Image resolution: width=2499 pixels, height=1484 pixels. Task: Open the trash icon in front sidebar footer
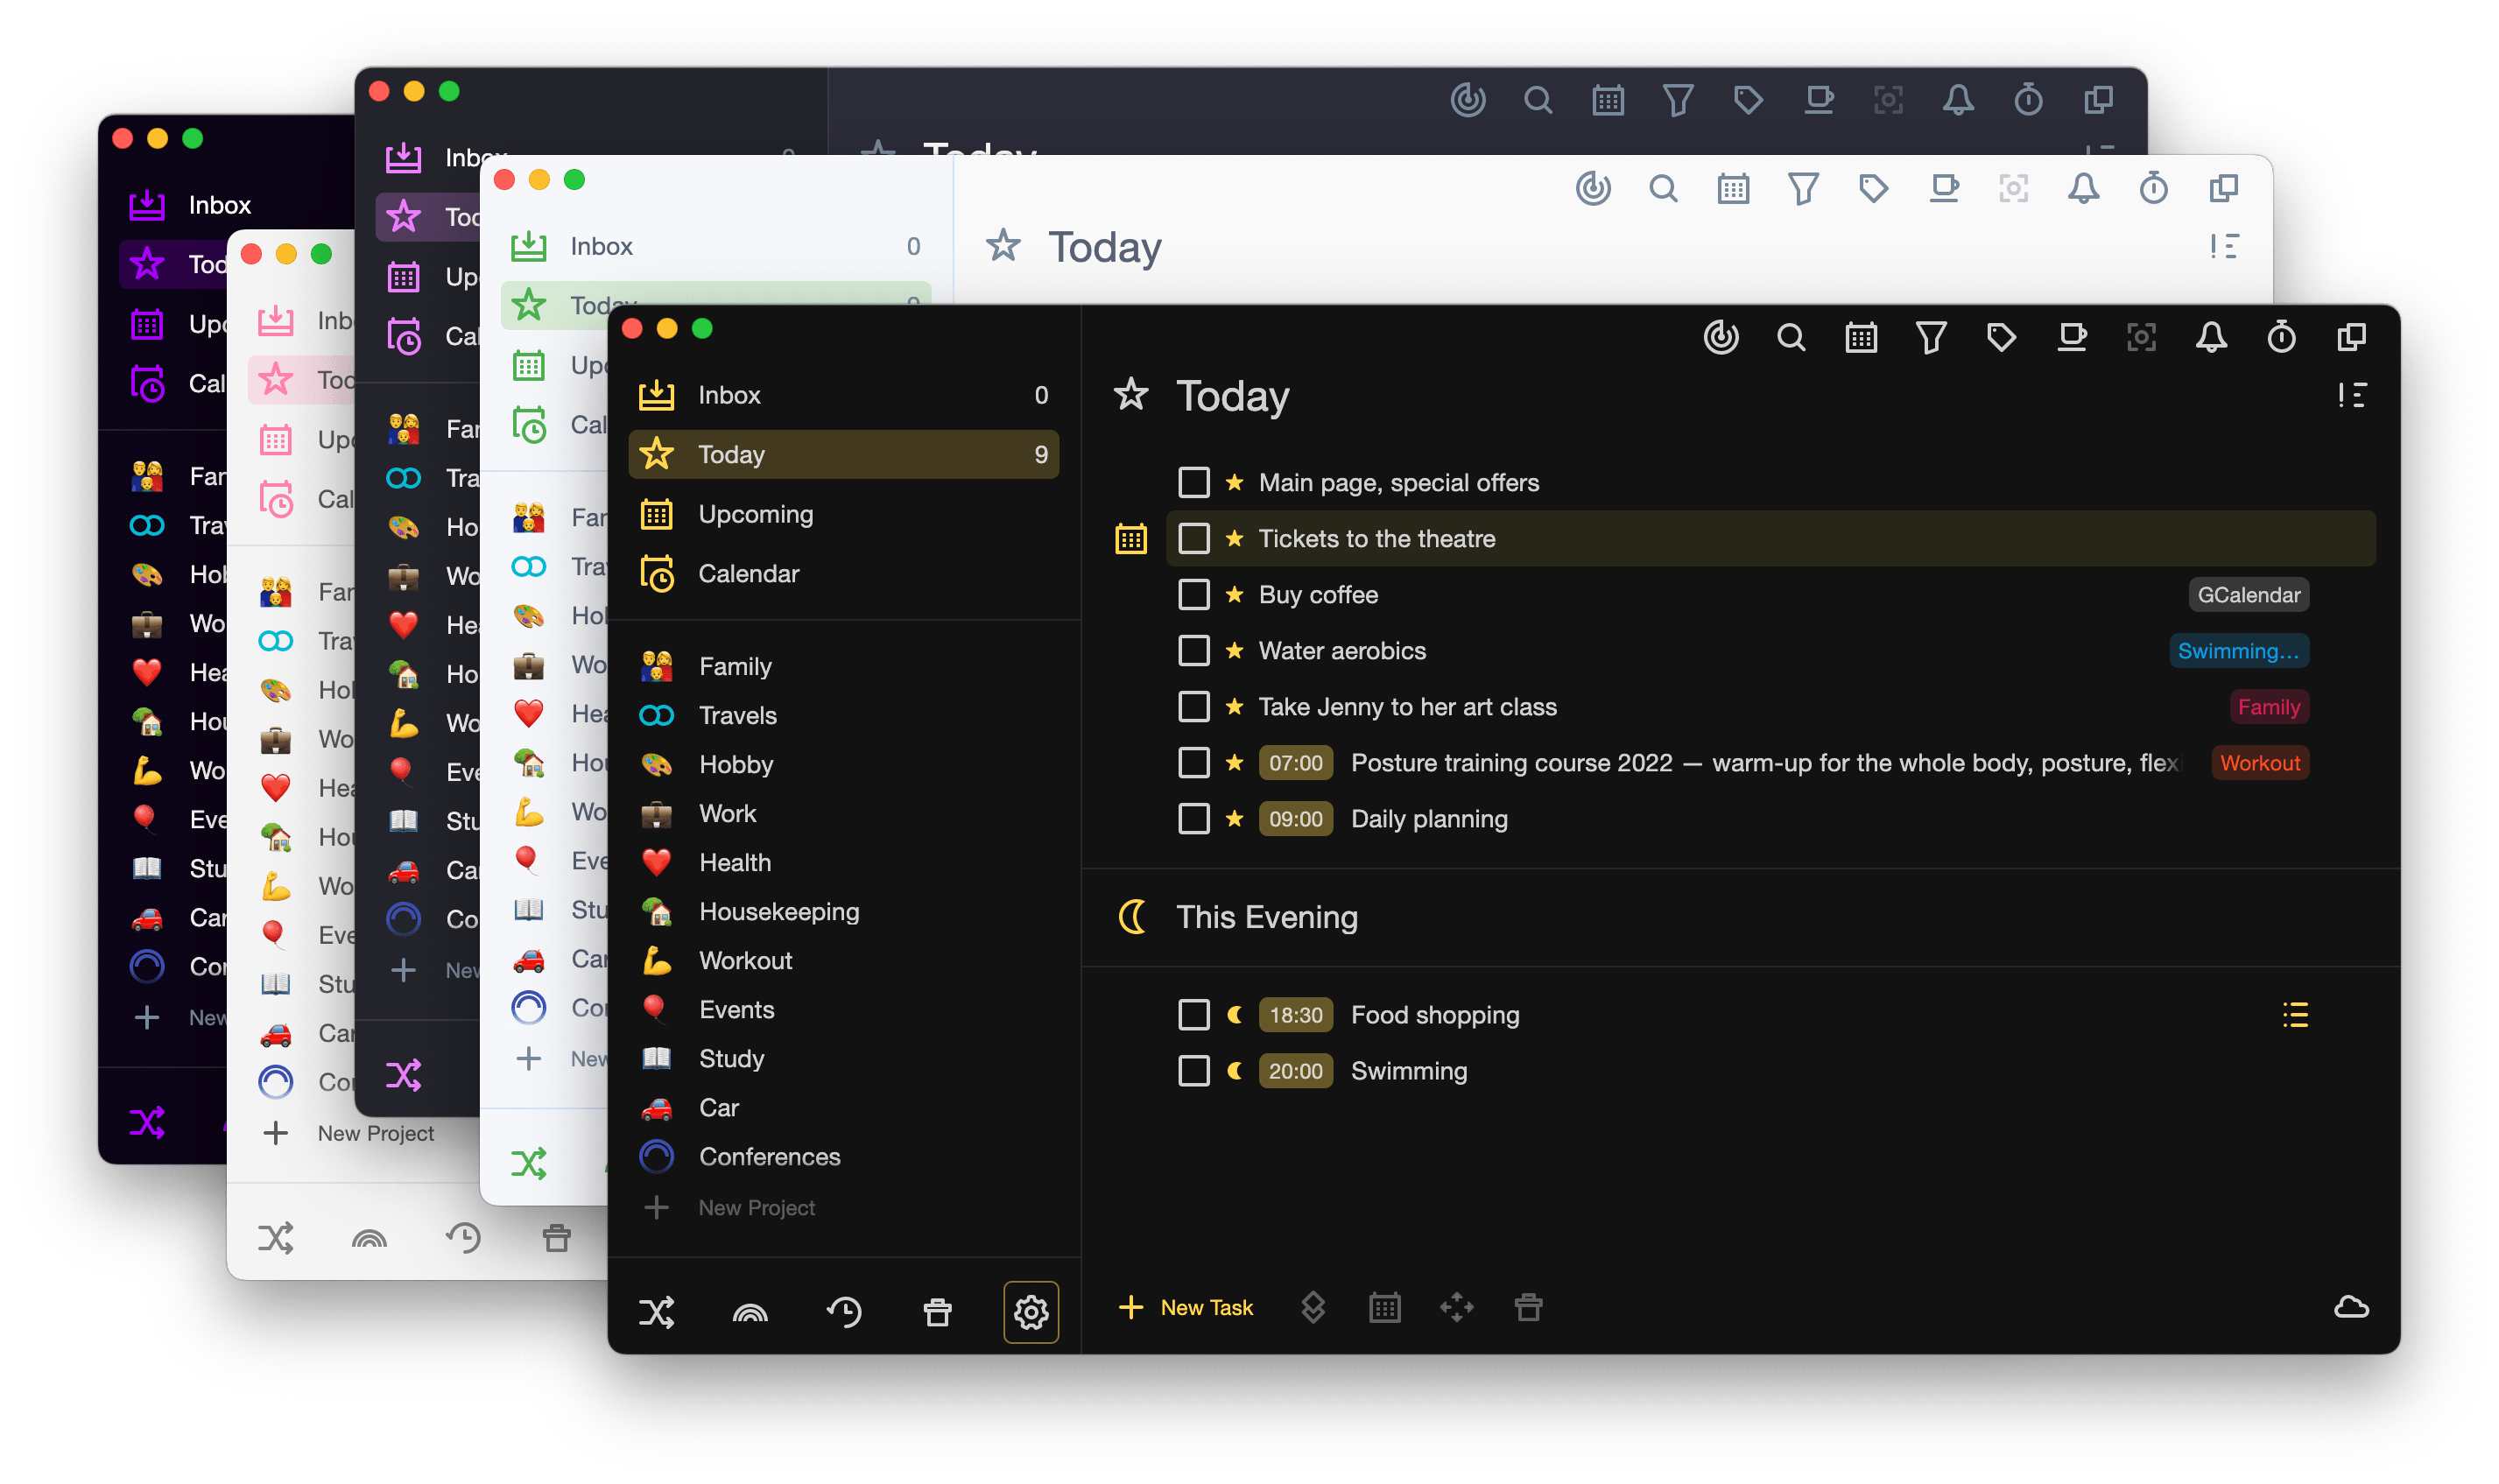(x=937, y=1311)
